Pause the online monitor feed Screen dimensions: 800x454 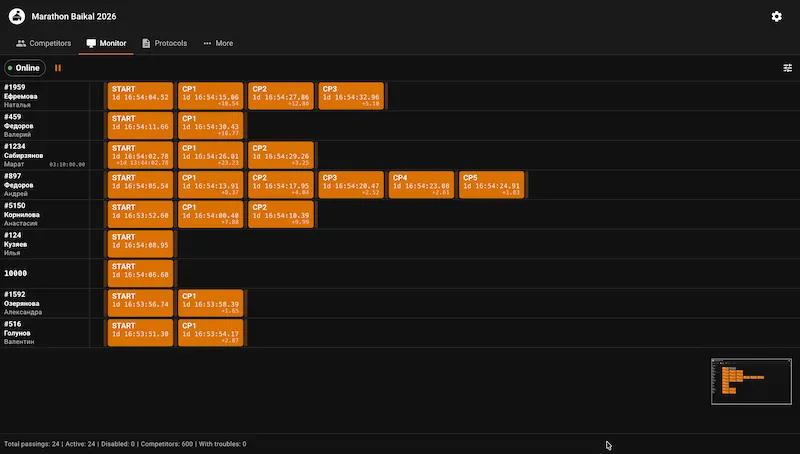tap(58, 68)
